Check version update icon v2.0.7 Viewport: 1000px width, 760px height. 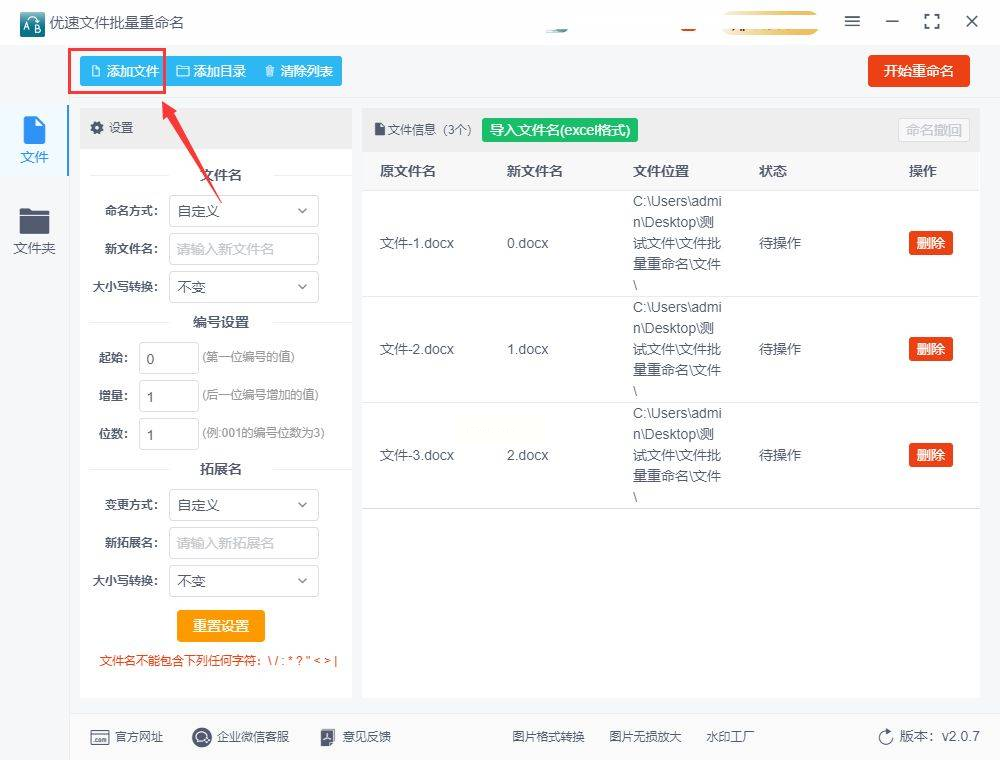pyautogui.click(x=885, y=737)
